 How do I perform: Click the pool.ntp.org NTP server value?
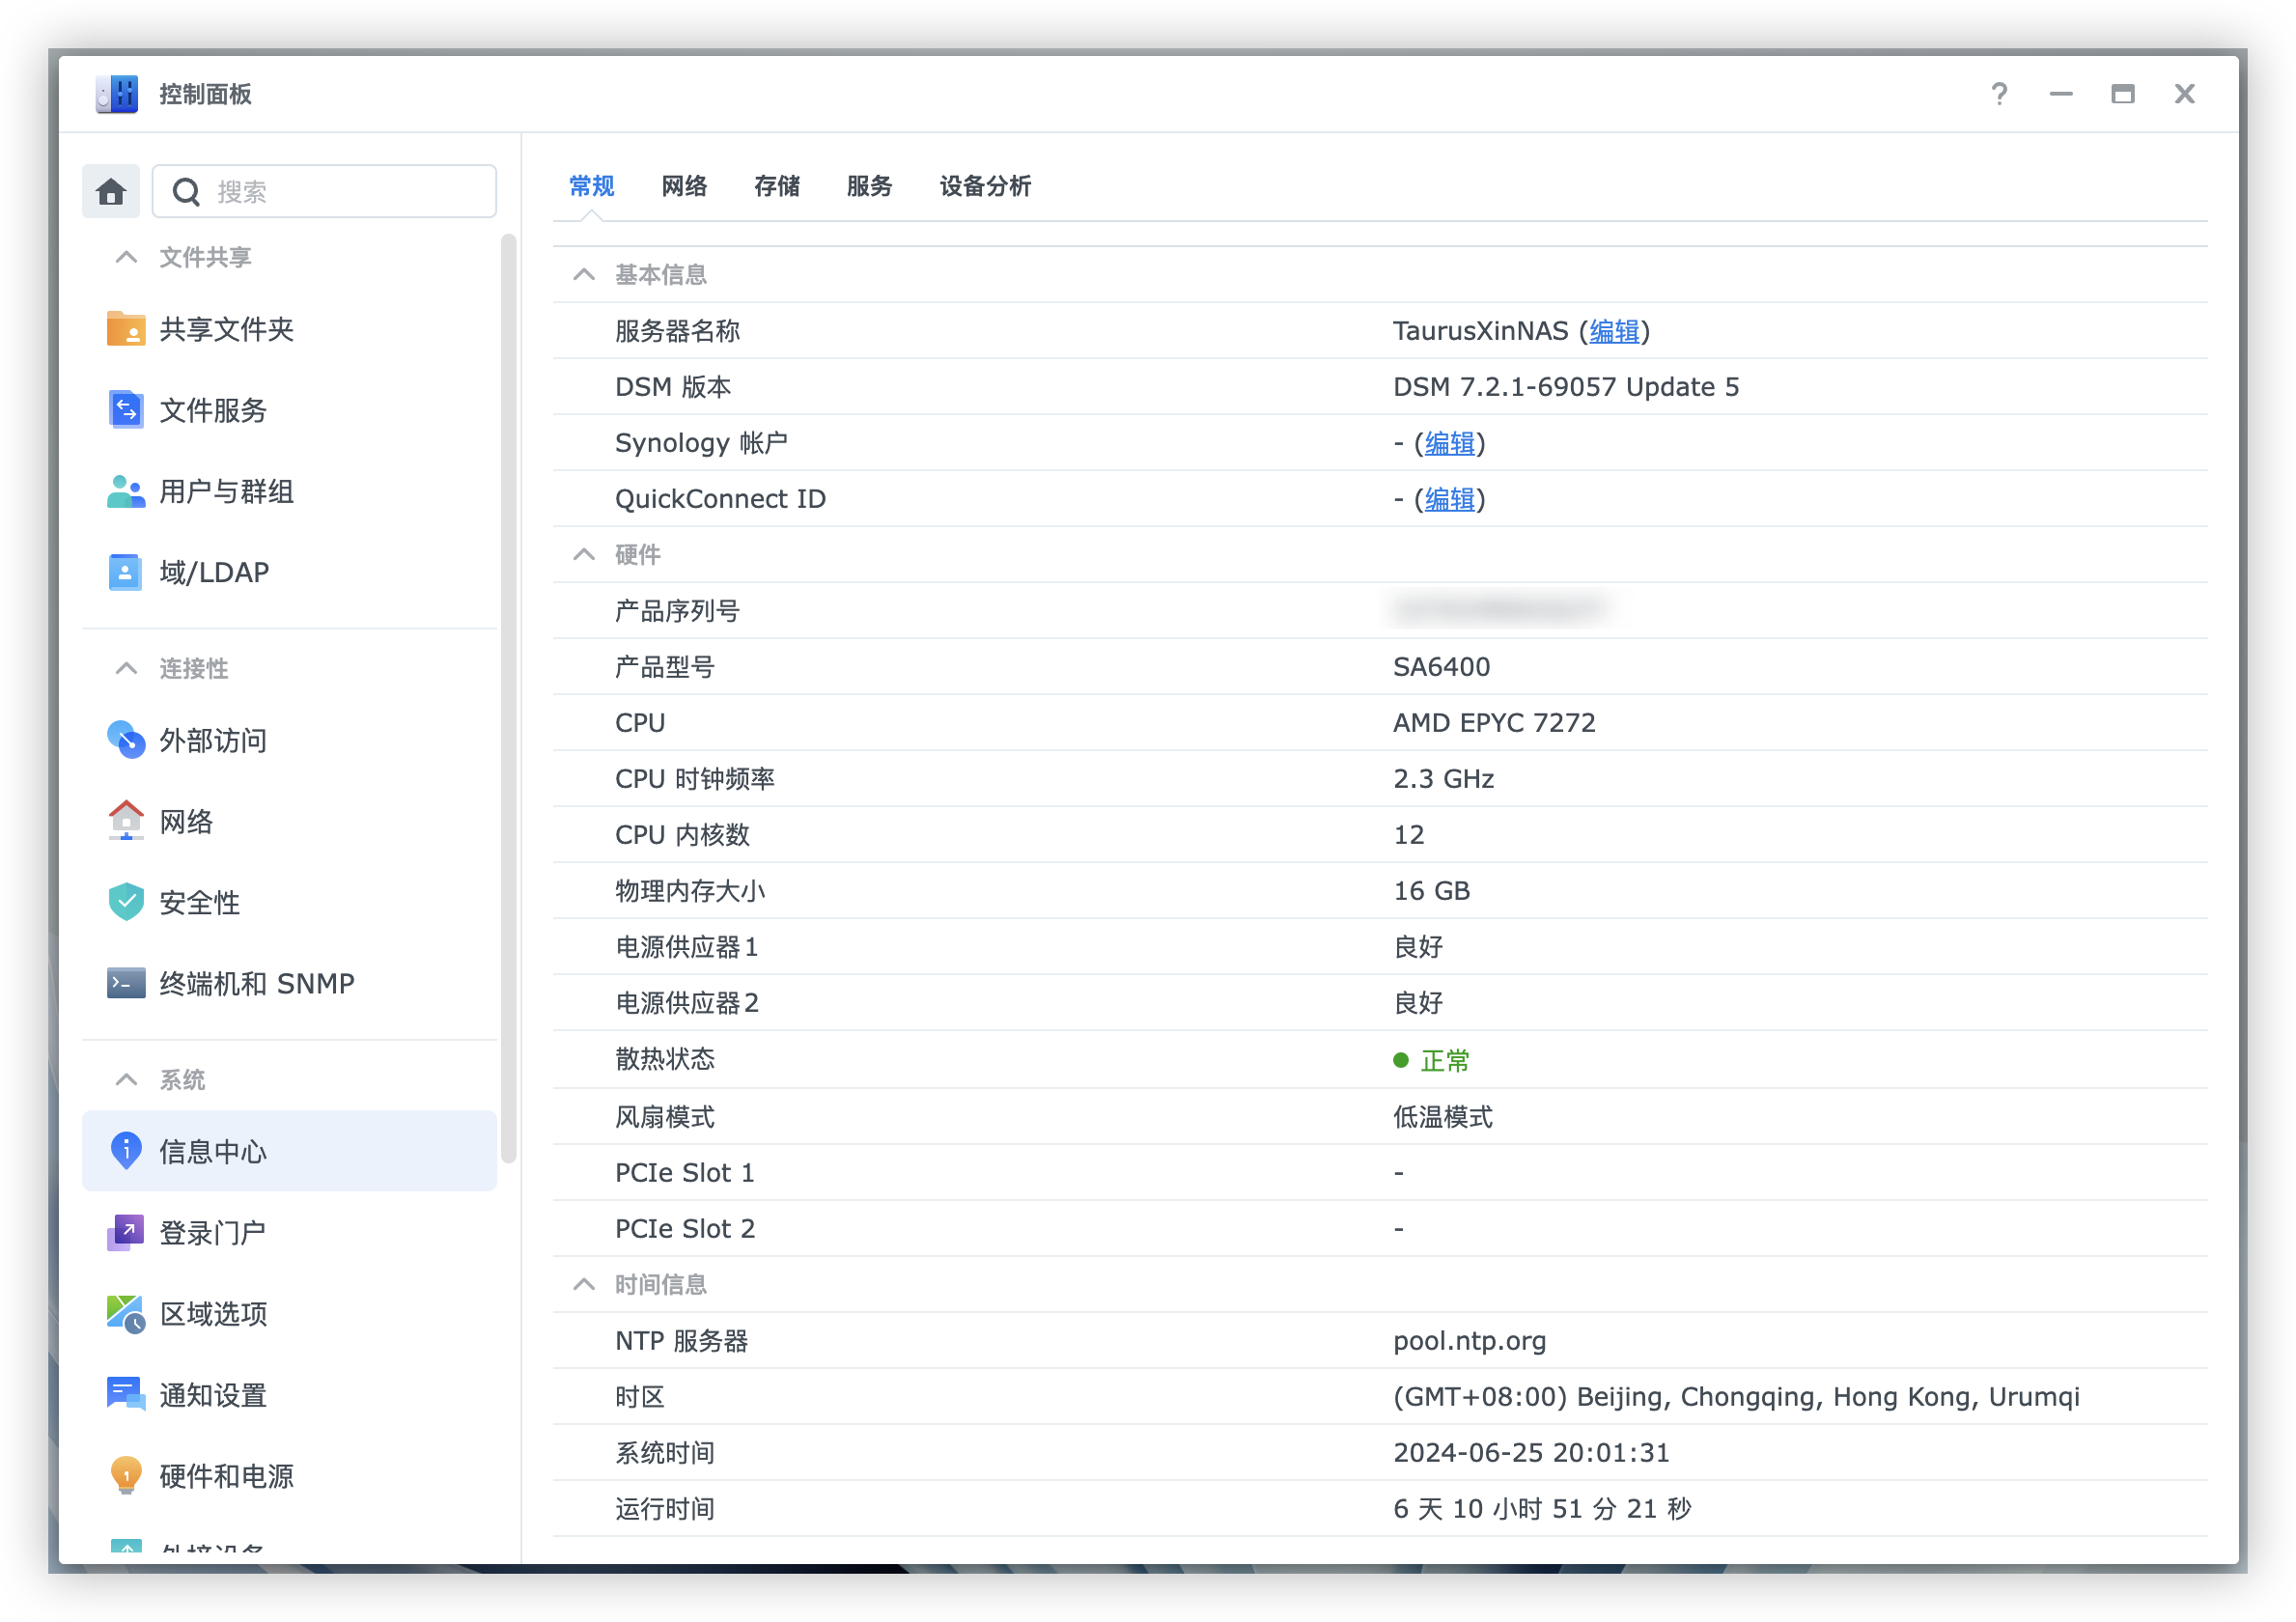[x=1469, y=1341]
